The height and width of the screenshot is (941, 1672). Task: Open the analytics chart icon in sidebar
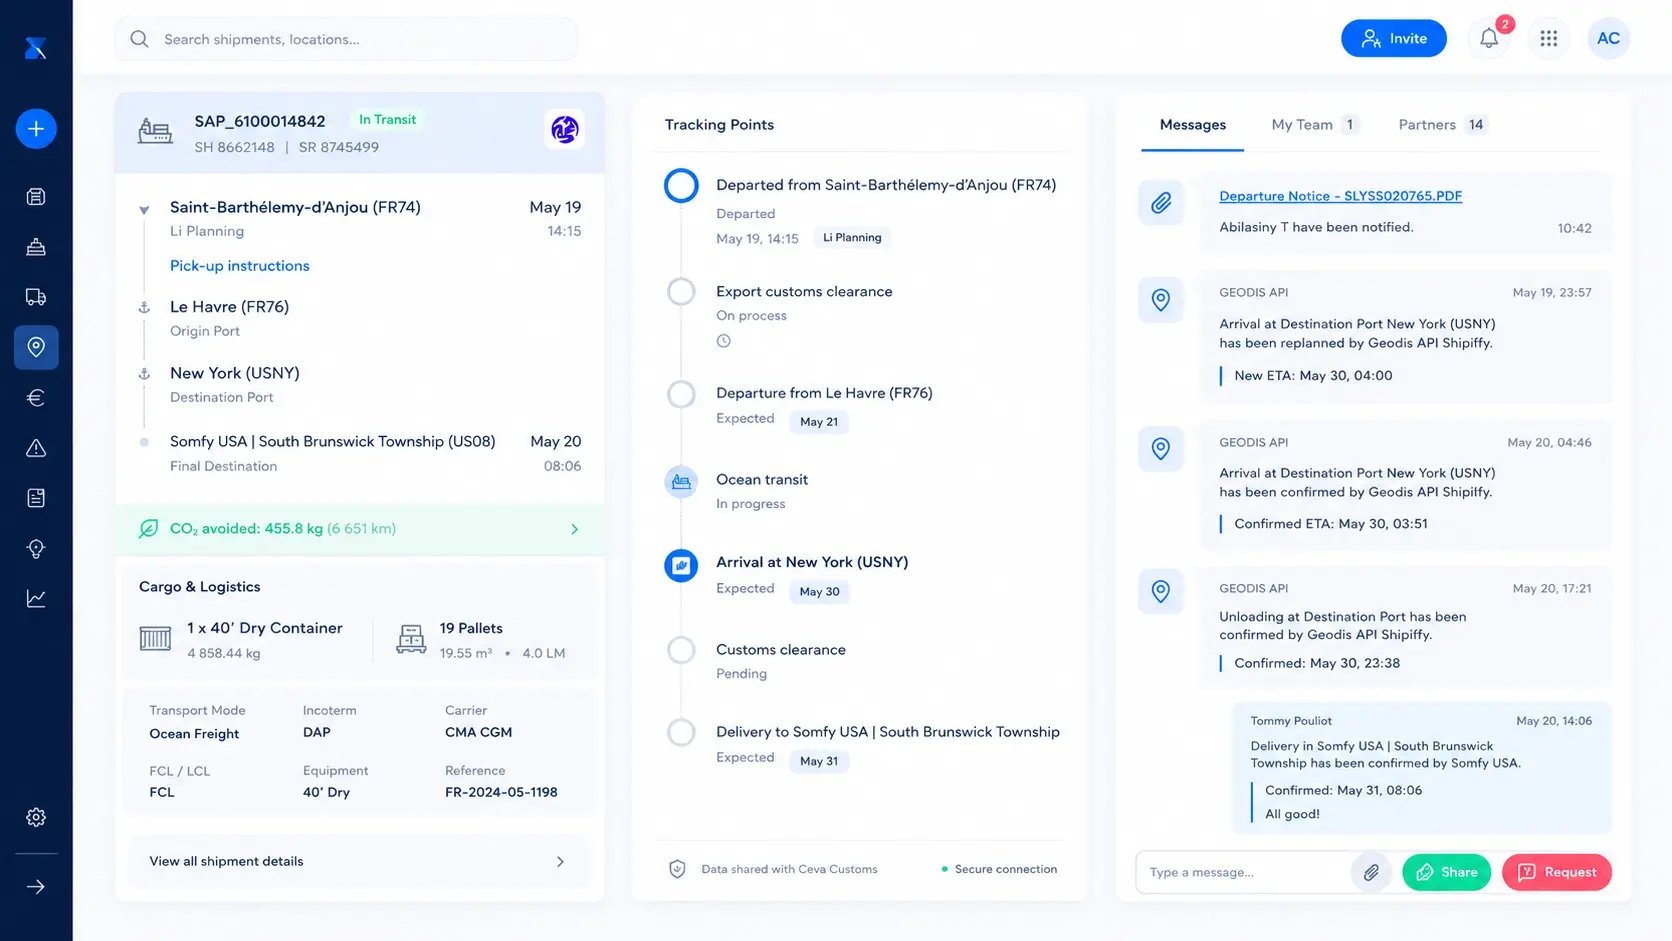(x=36, y=599)
